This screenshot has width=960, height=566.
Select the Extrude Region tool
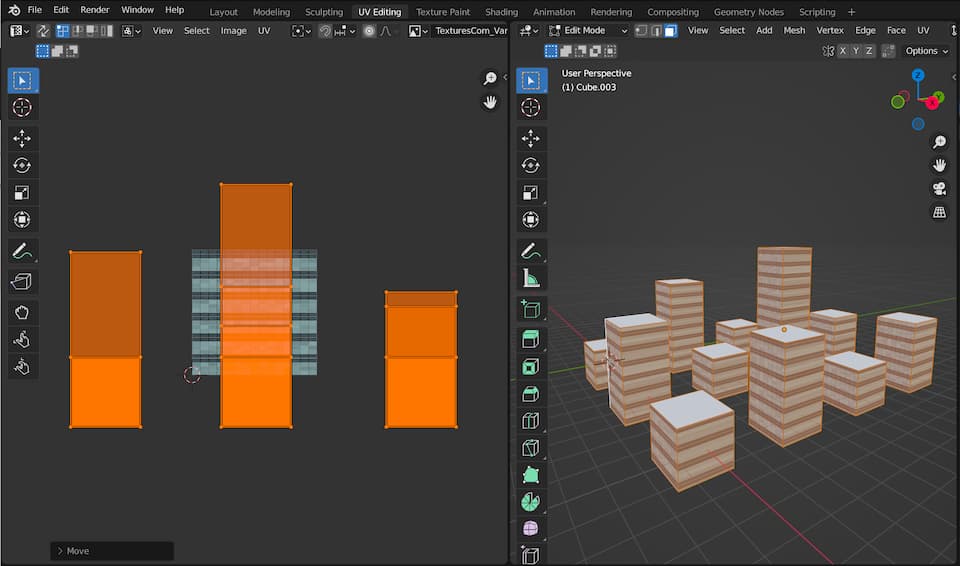531,340
